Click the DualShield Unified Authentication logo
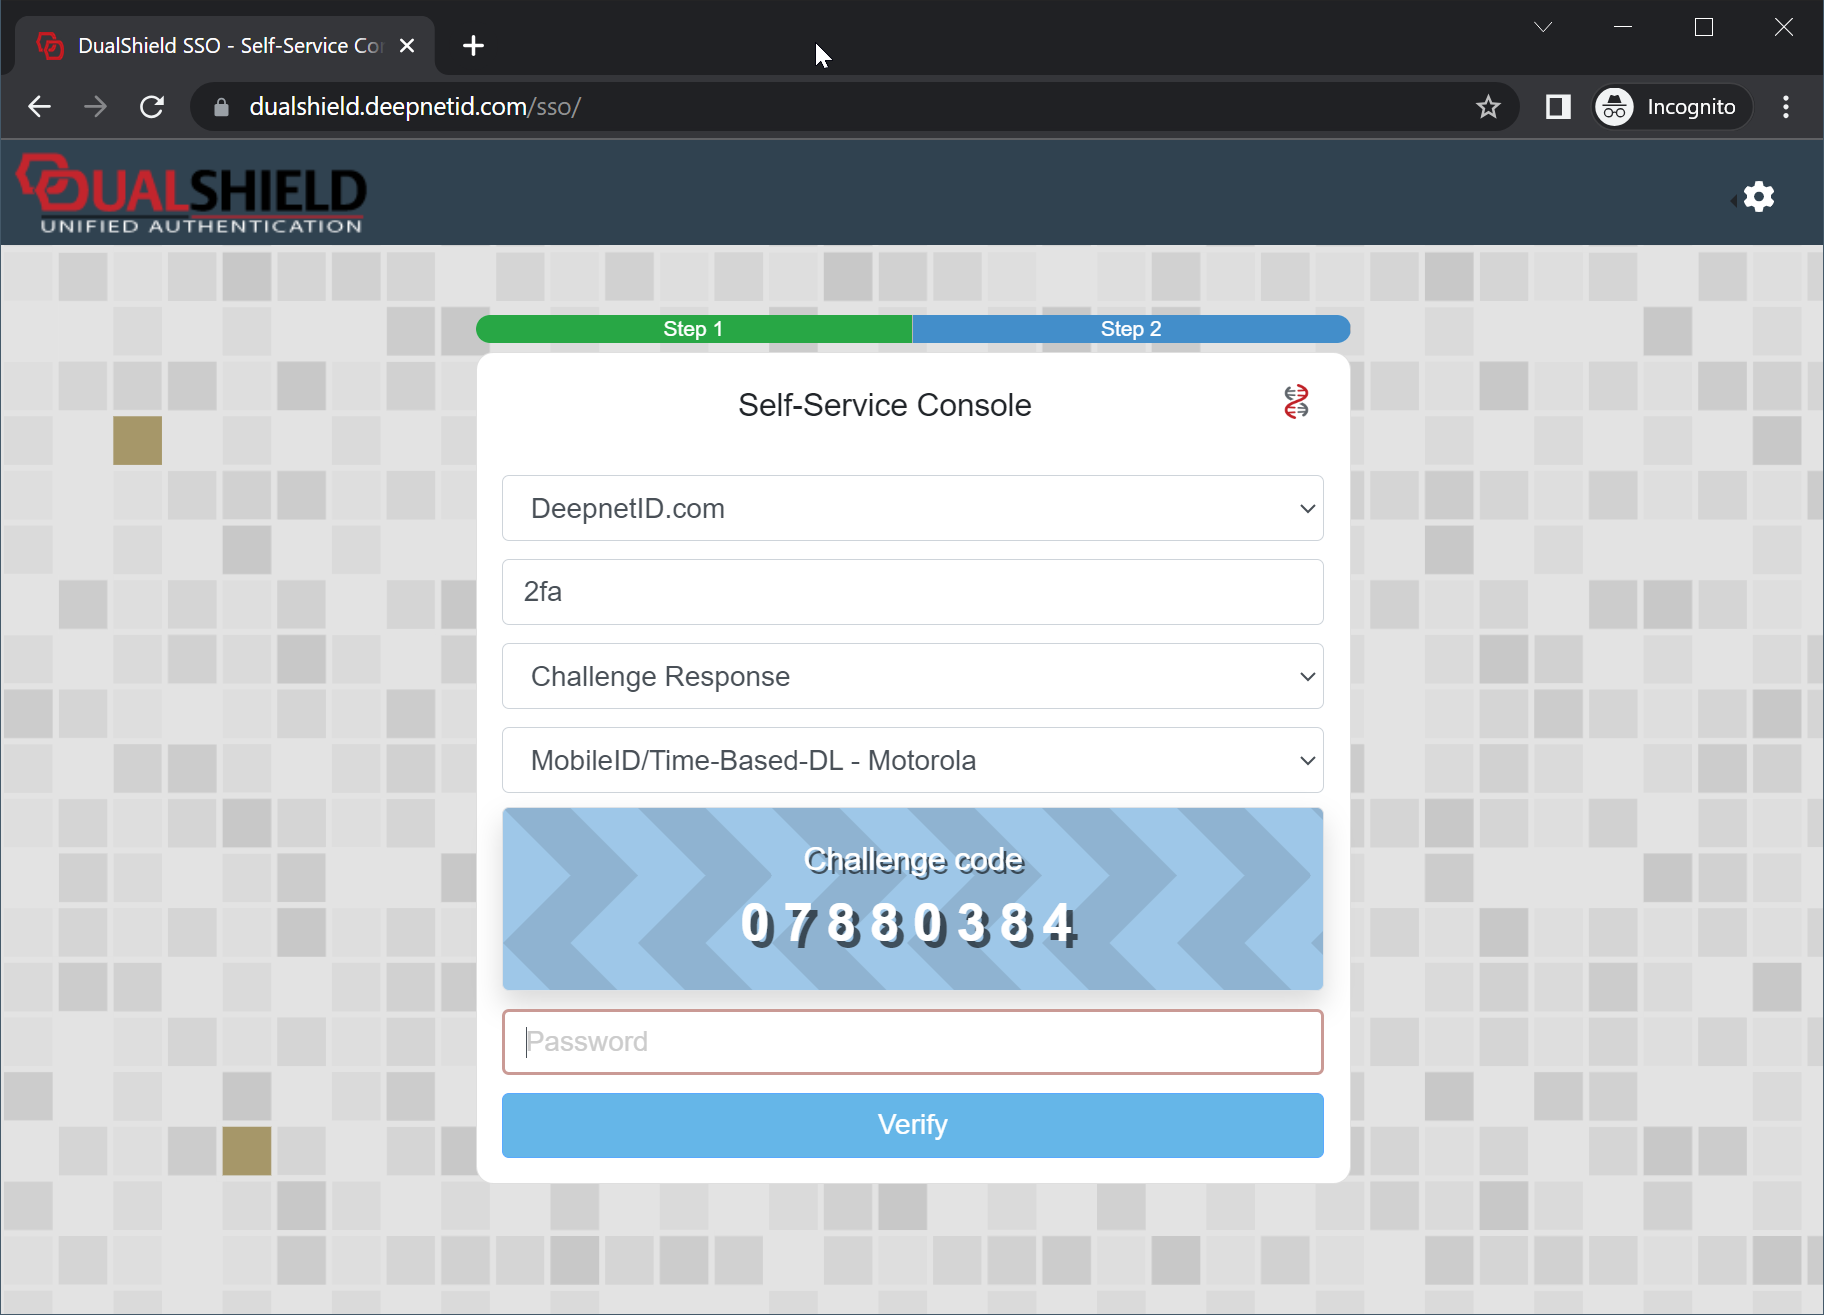The width and height of the screenshot is (1824, 1315). 192,195
